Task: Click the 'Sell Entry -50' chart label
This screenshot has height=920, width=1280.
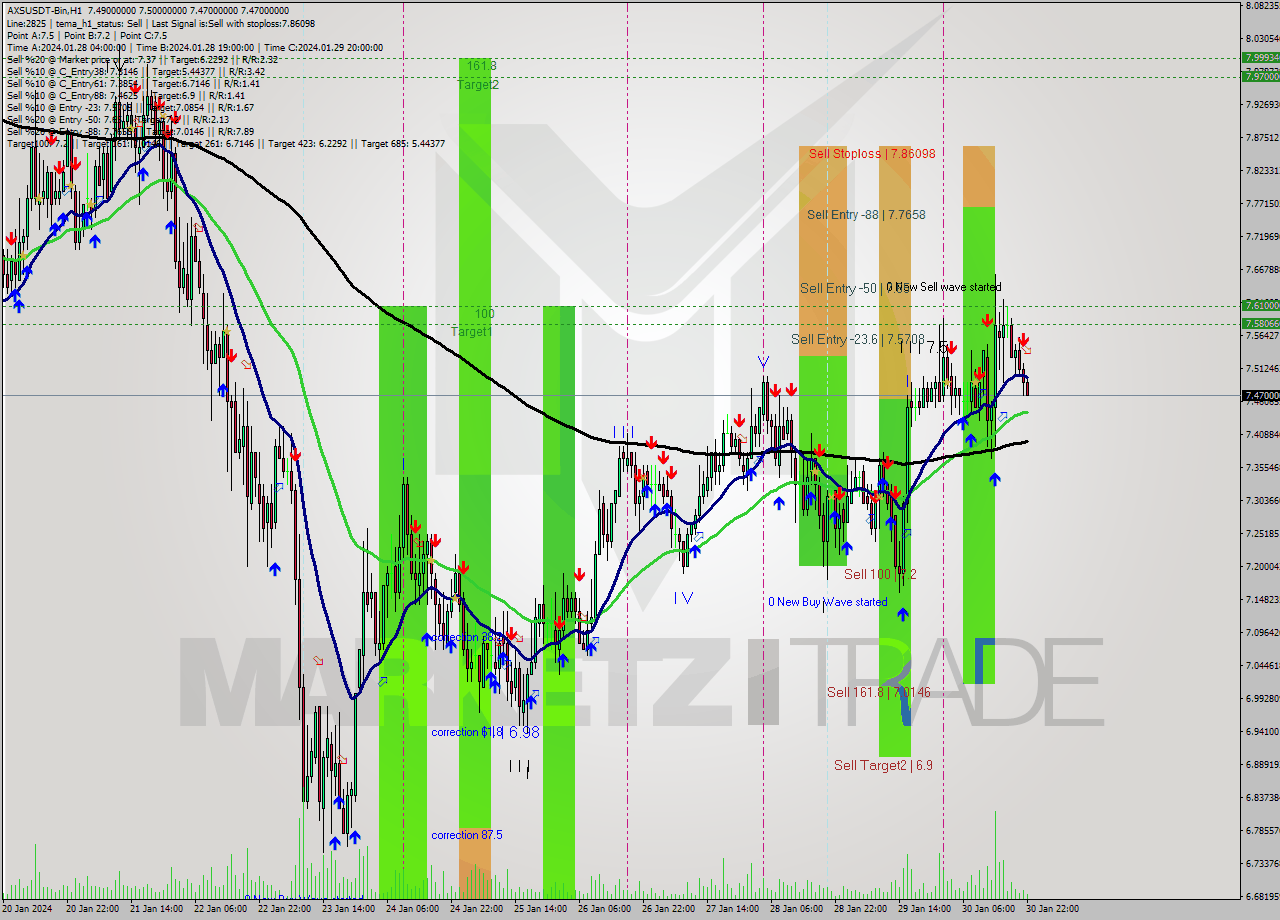Action: pos(839,288)
